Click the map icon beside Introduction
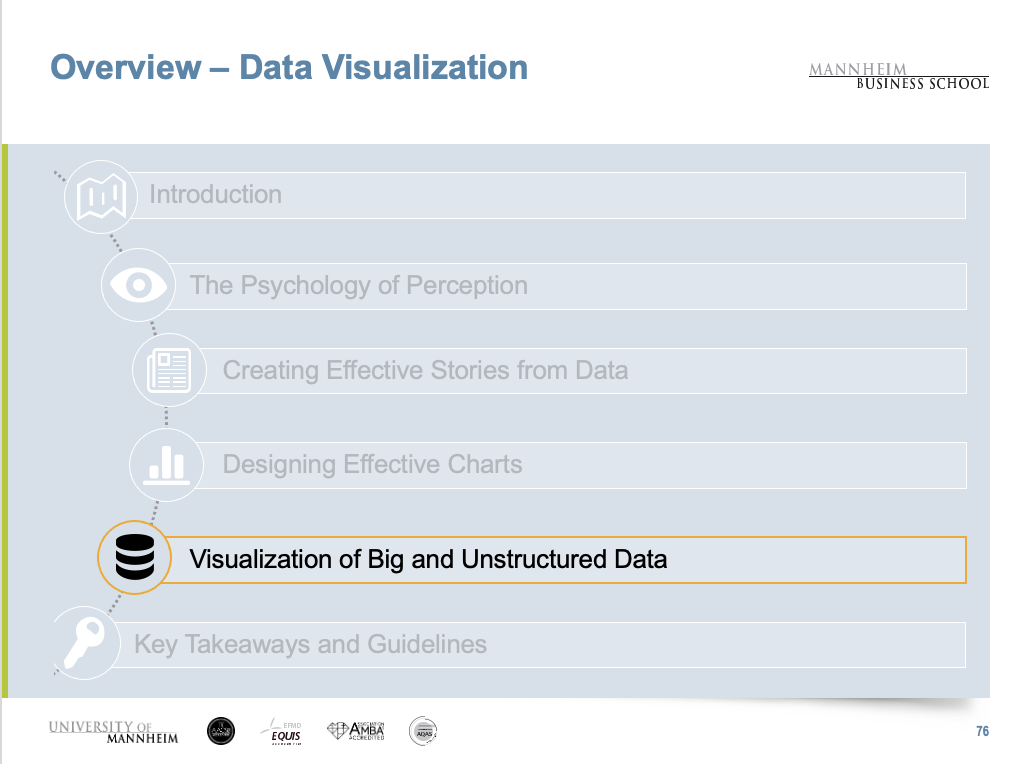This screenshot has width=1020, height=764. [100, 195]
